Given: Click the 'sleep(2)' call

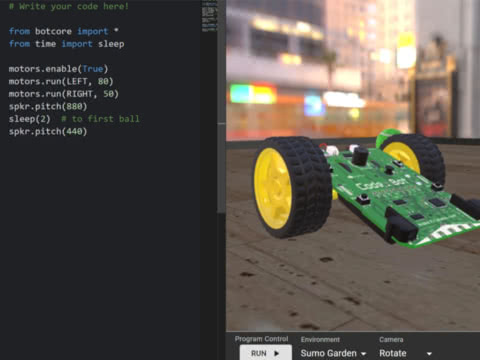Looking at the screenshot, I should tap(29, 119).
